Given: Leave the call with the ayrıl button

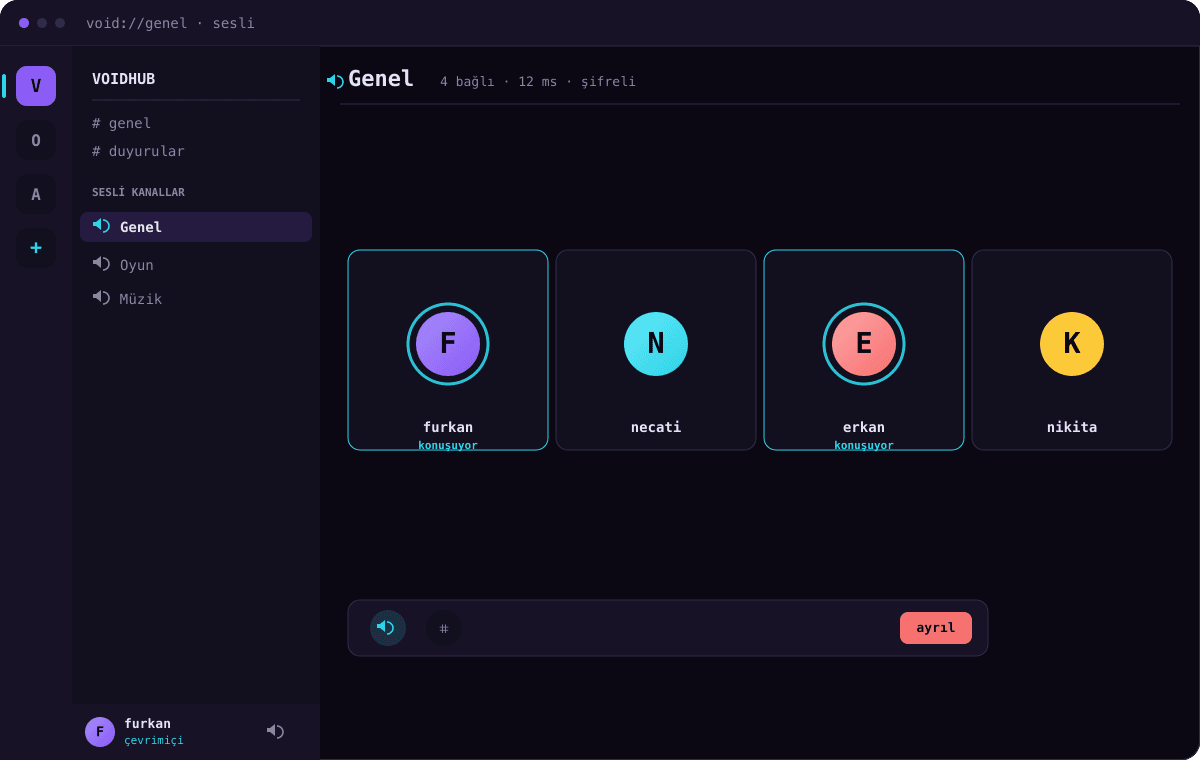Looking at the screenshot, I should [936, 628].
